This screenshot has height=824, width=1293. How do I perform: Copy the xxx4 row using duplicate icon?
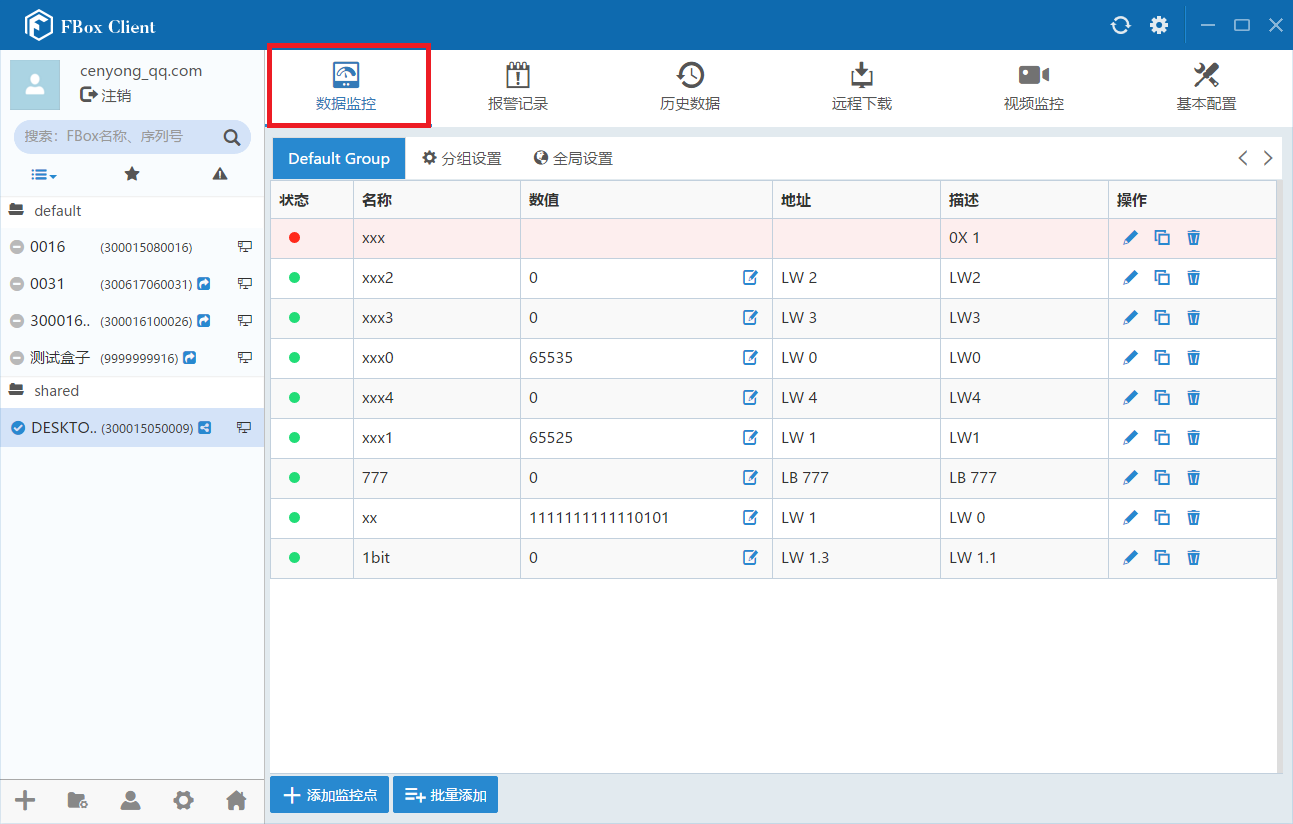point(1162,398)
